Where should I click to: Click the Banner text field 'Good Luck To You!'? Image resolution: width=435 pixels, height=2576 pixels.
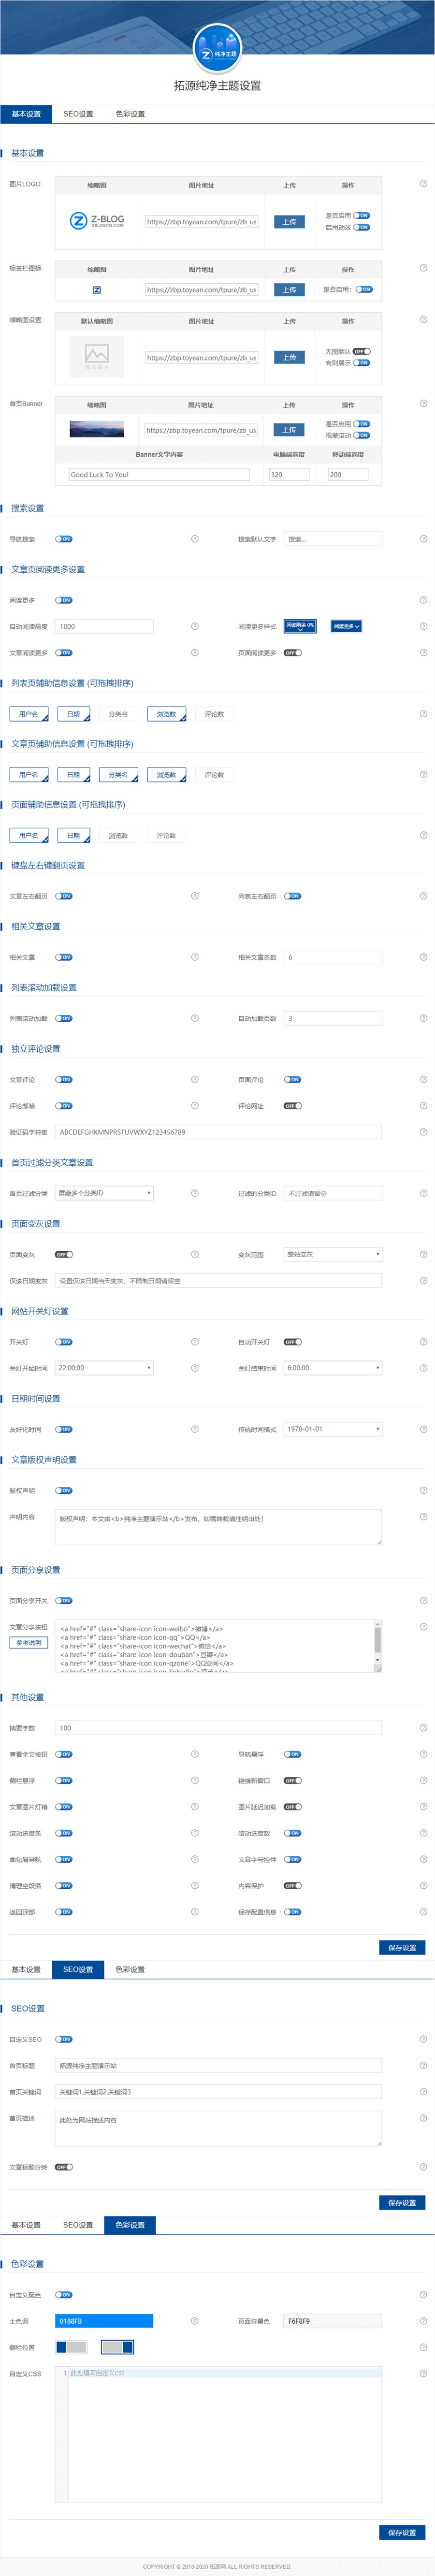coord(158,475)
